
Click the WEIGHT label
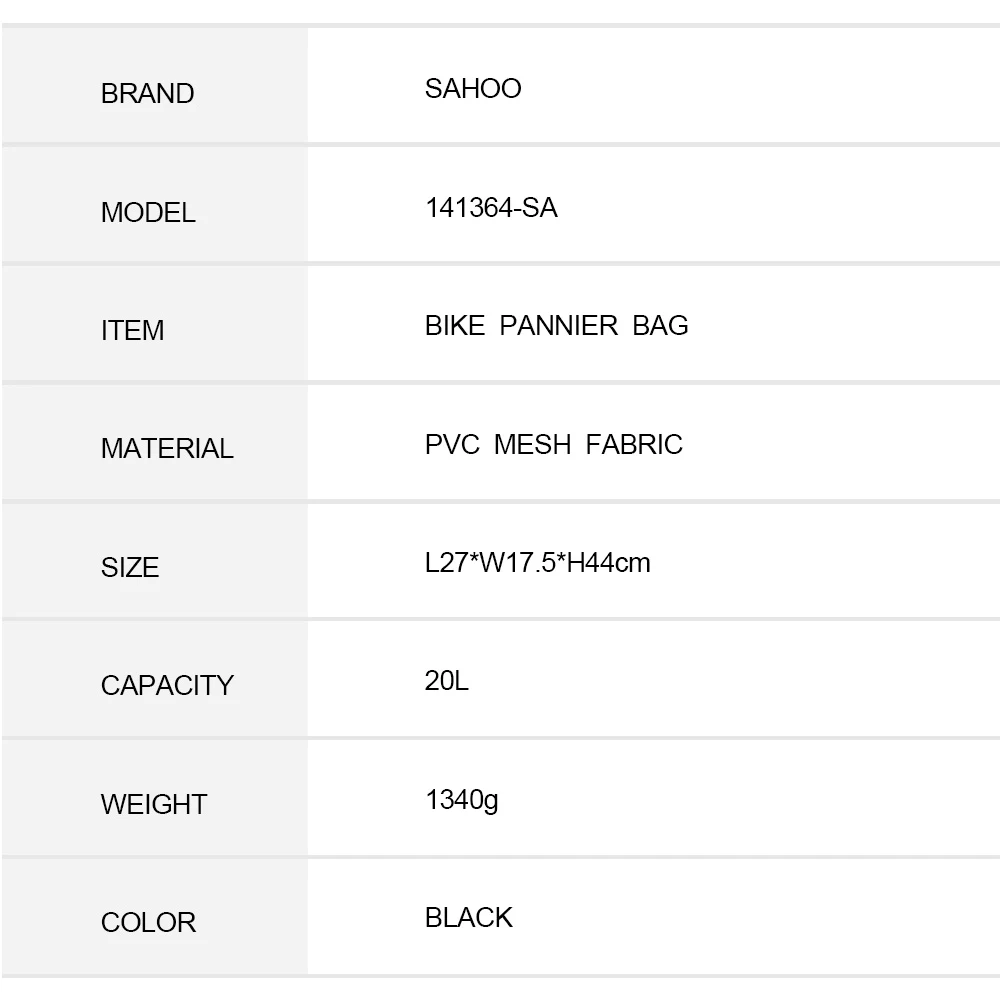(153, 804)
